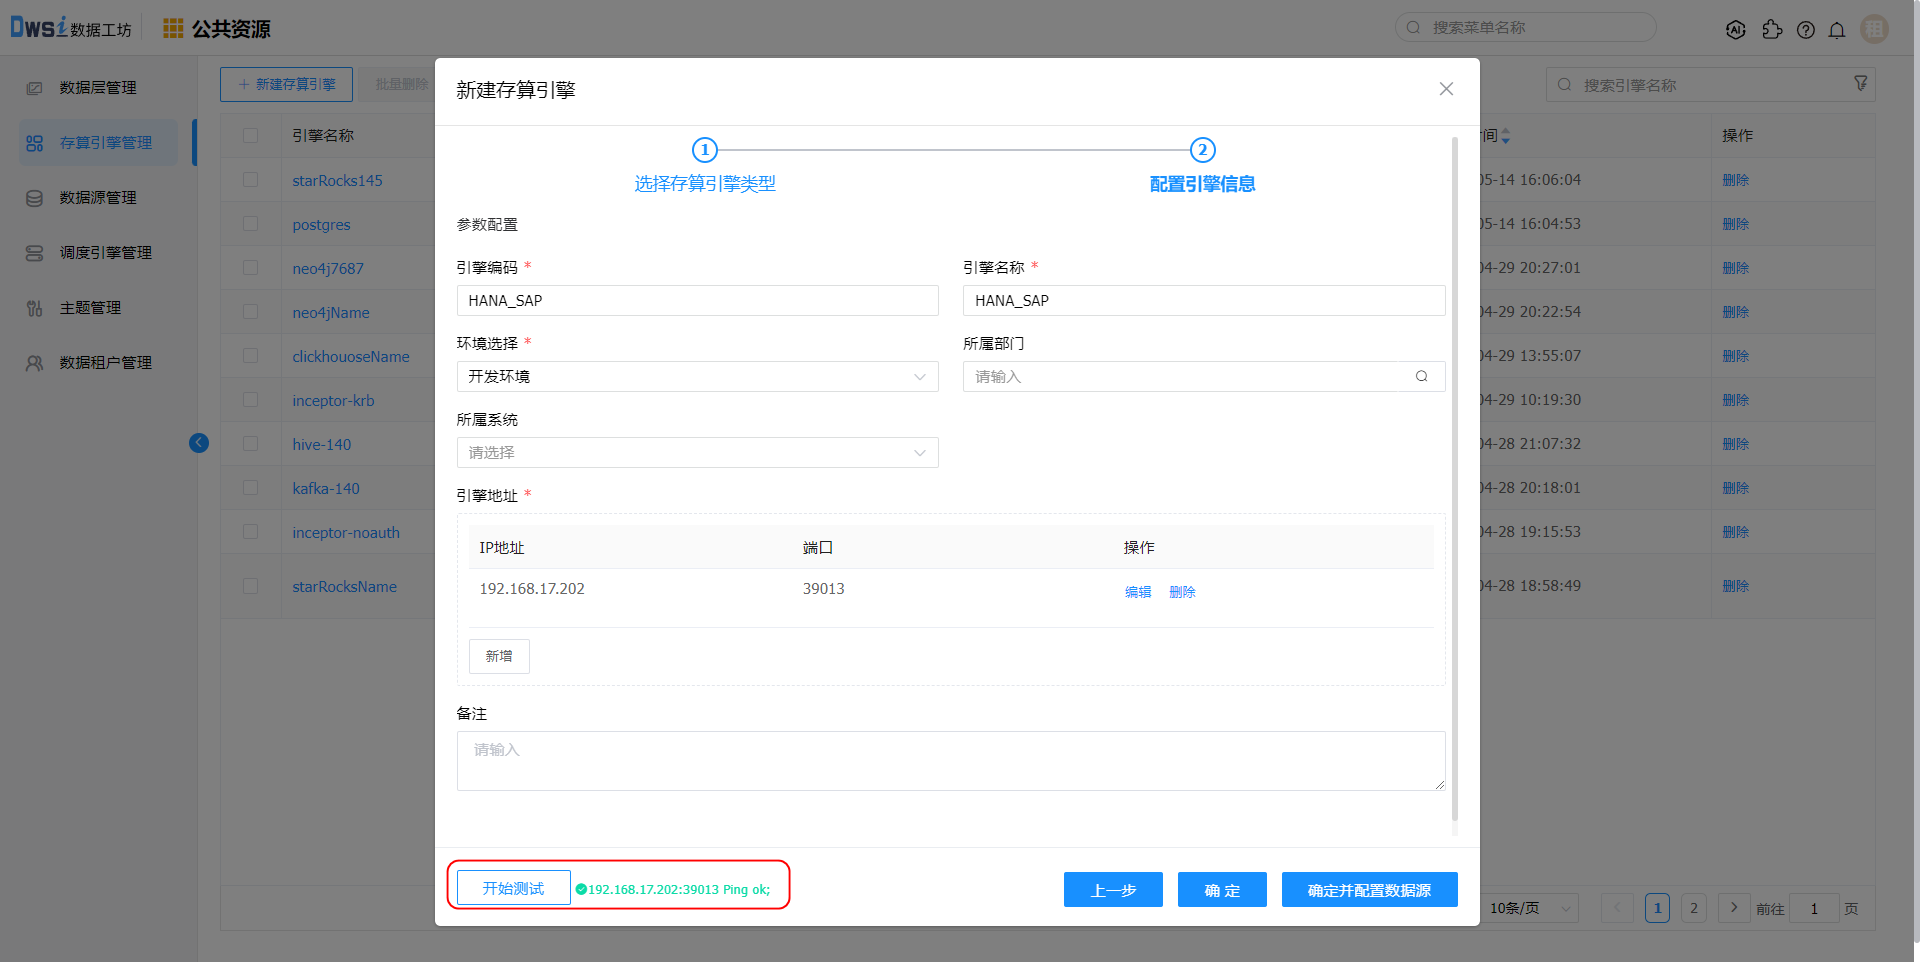Open the user avatar in top right
This screenshot has width=1920, height=962.
pyautogui.click(x=1874, y=29)
